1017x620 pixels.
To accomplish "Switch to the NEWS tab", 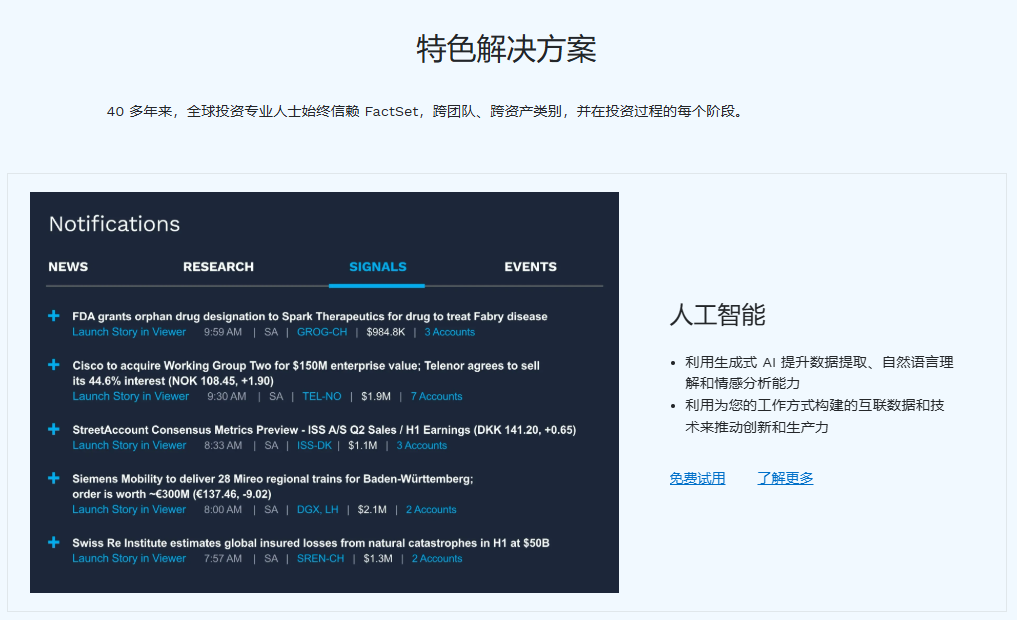I will (68, 267).
